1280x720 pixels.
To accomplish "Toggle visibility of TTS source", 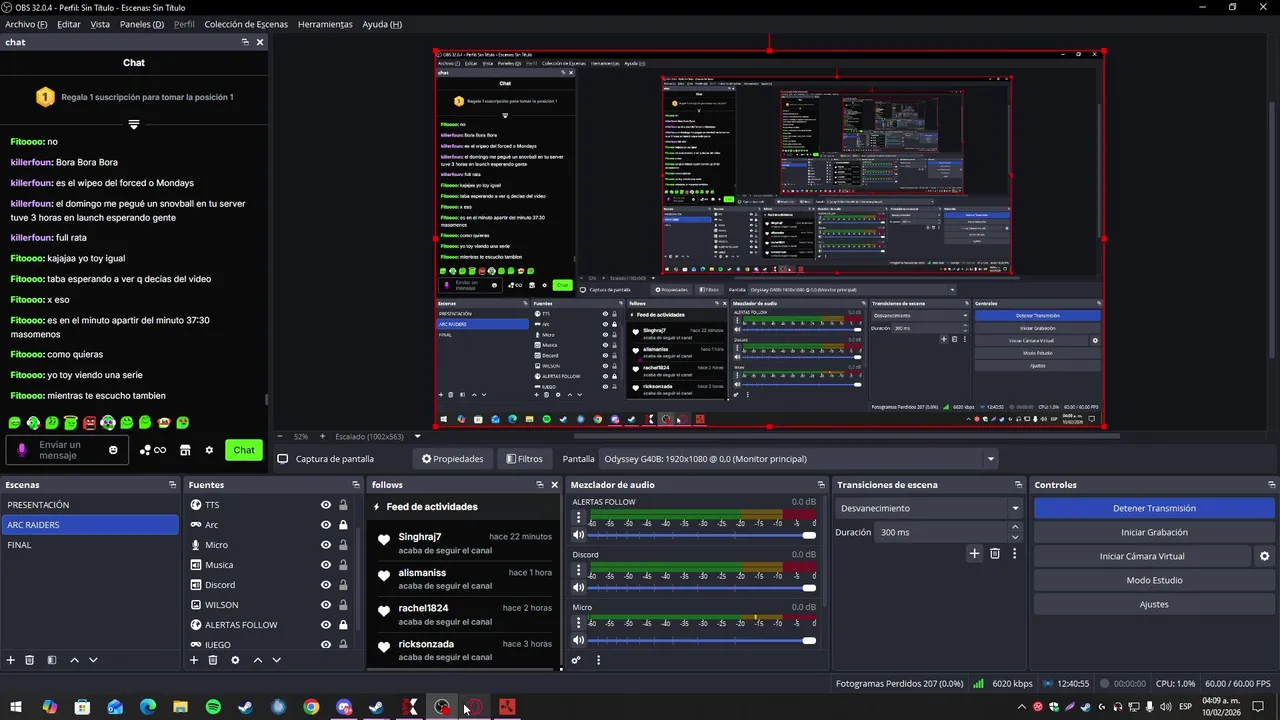I will point(325,505).
